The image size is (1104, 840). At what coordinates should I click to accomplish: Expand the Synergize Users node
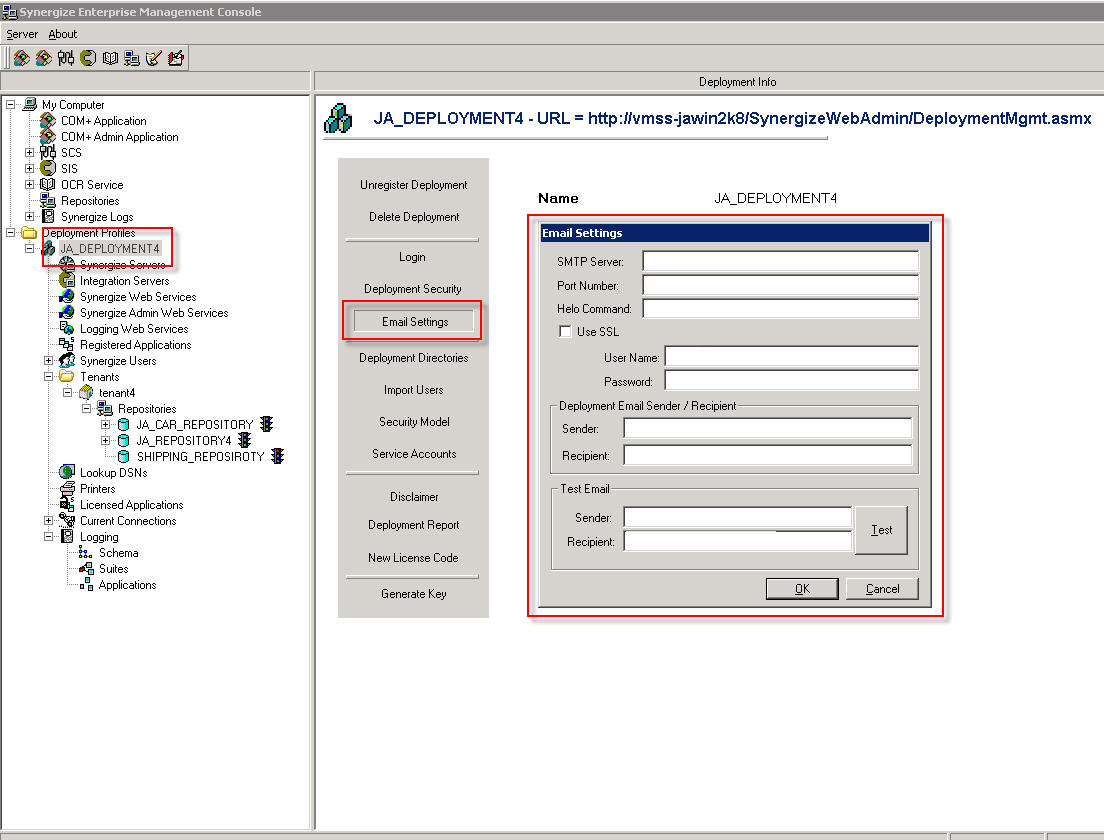pos(49,361)
